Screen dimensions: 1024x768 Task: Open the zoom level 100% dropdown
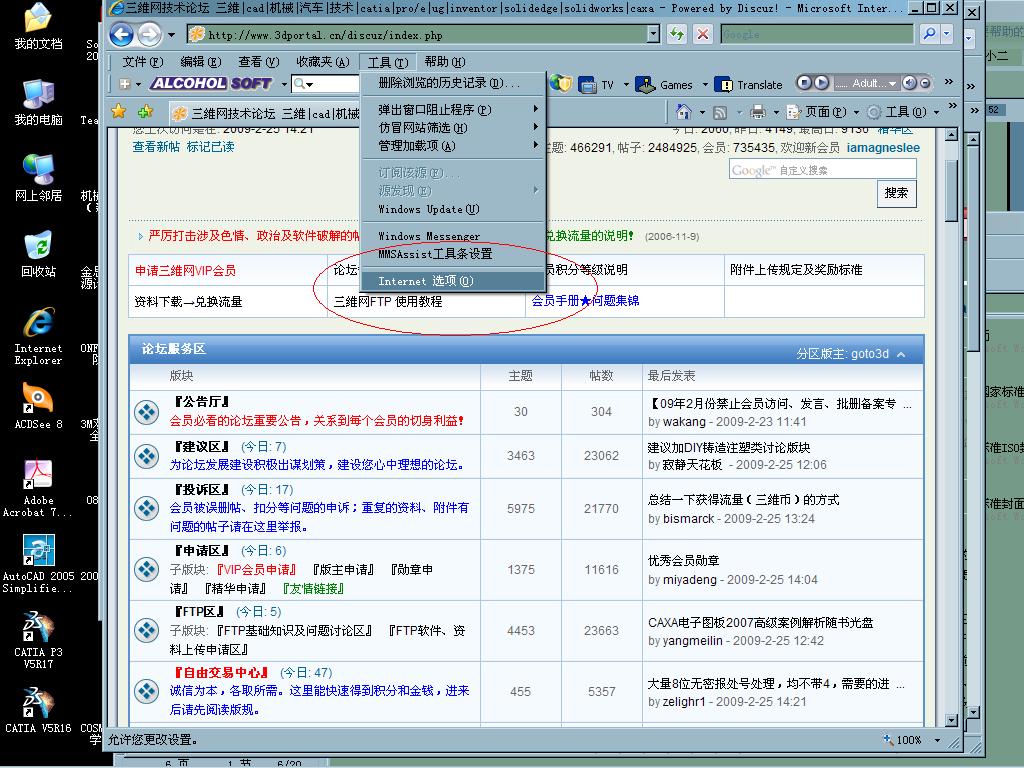[937, 740]
